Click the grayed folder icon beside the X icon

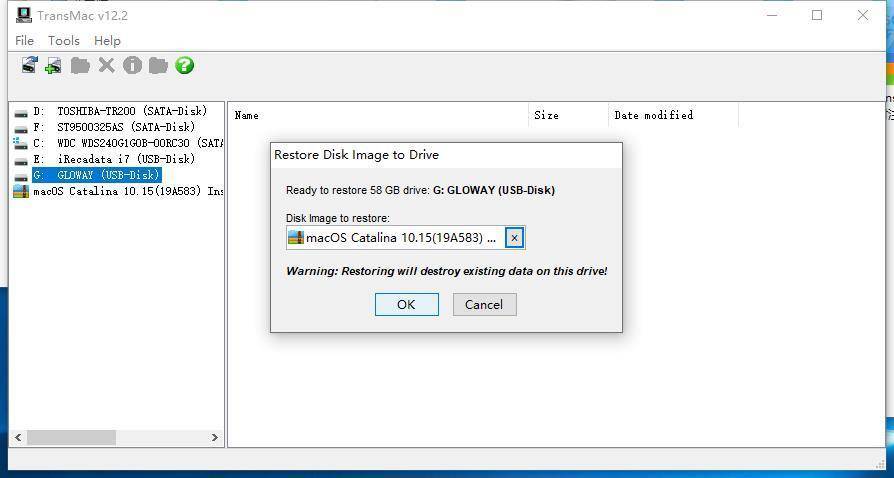click(x=80, y=66)
